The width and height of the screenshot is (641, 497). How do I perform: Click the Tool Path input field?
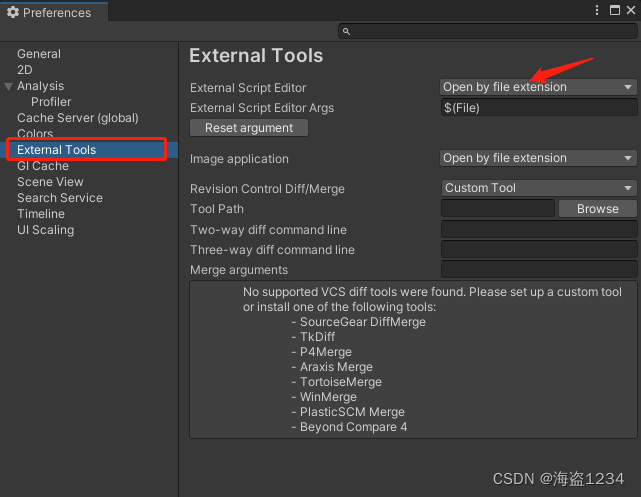498,208
